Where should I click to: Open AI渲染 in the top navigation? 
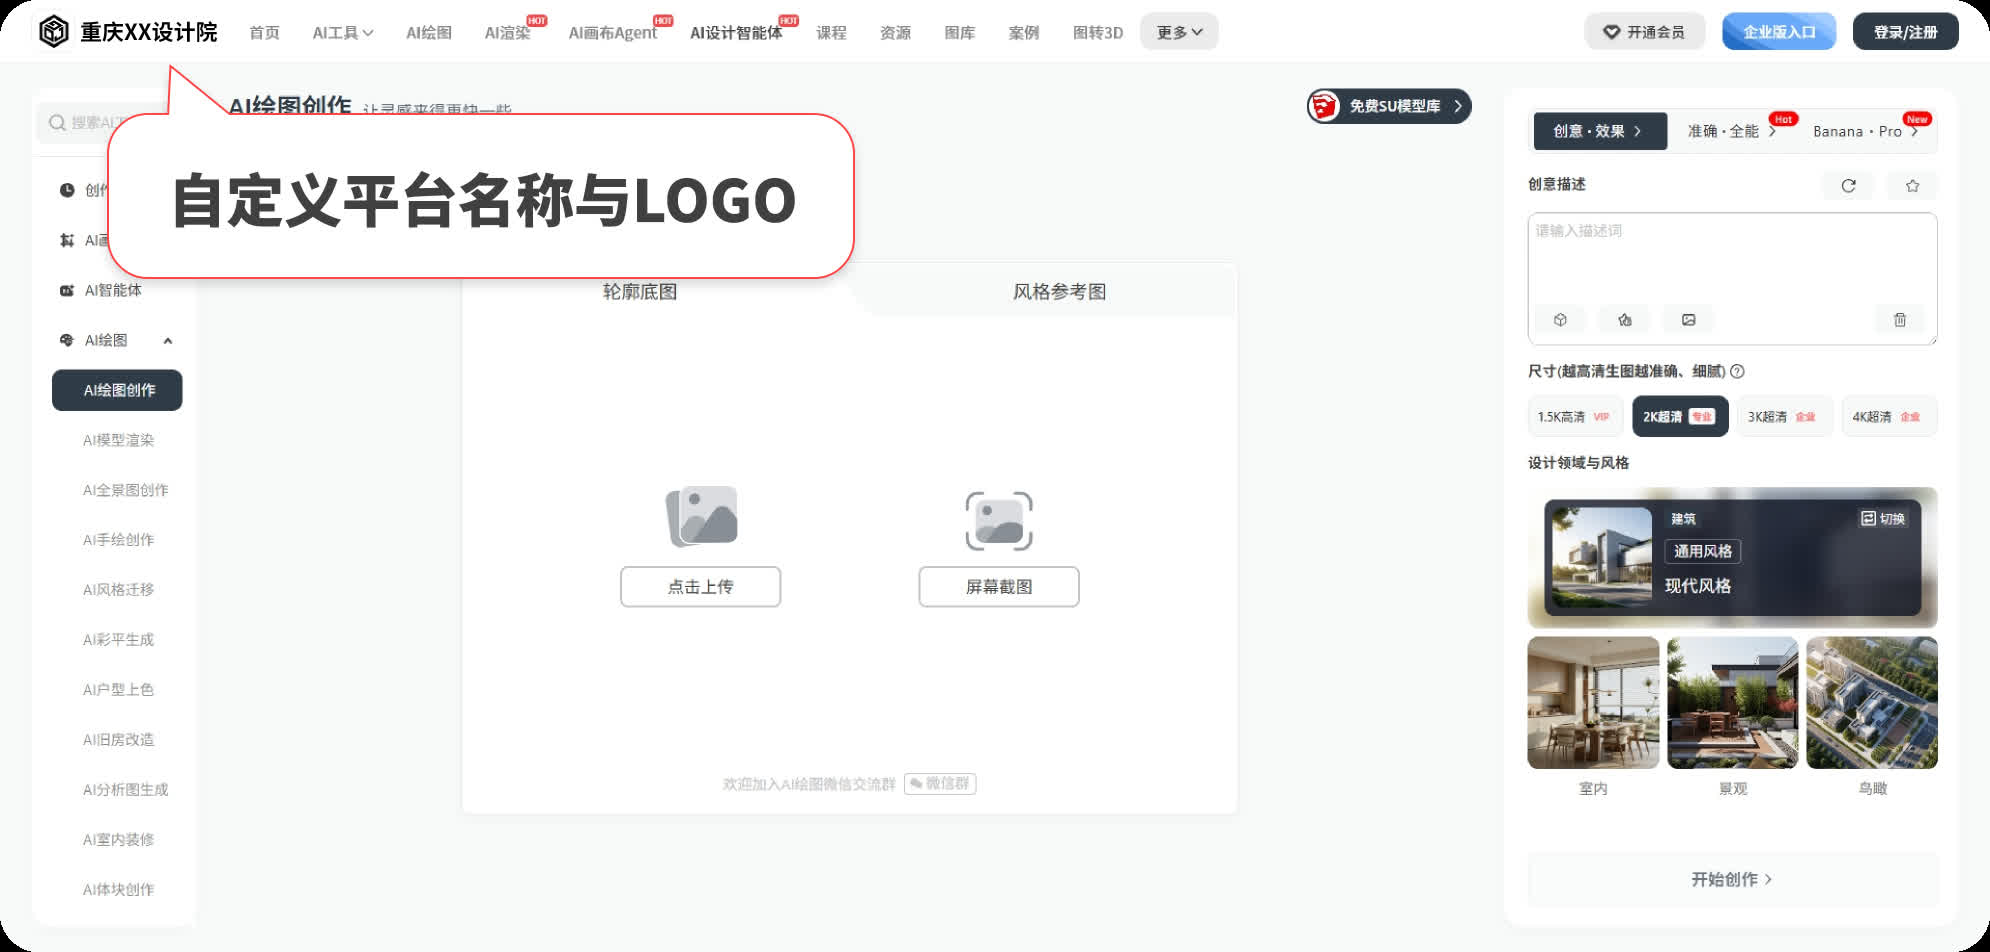(508, 33)
